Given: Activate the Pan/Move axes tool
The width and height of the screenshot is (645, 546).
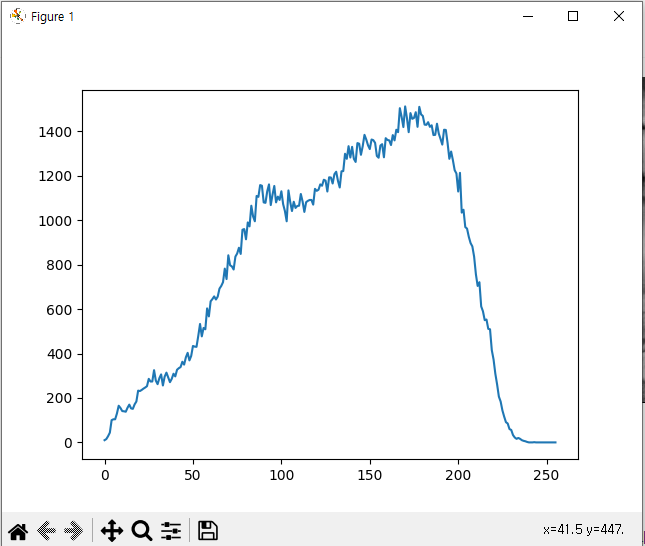Looking at the screenshot, I should click(x=112, y=530).
